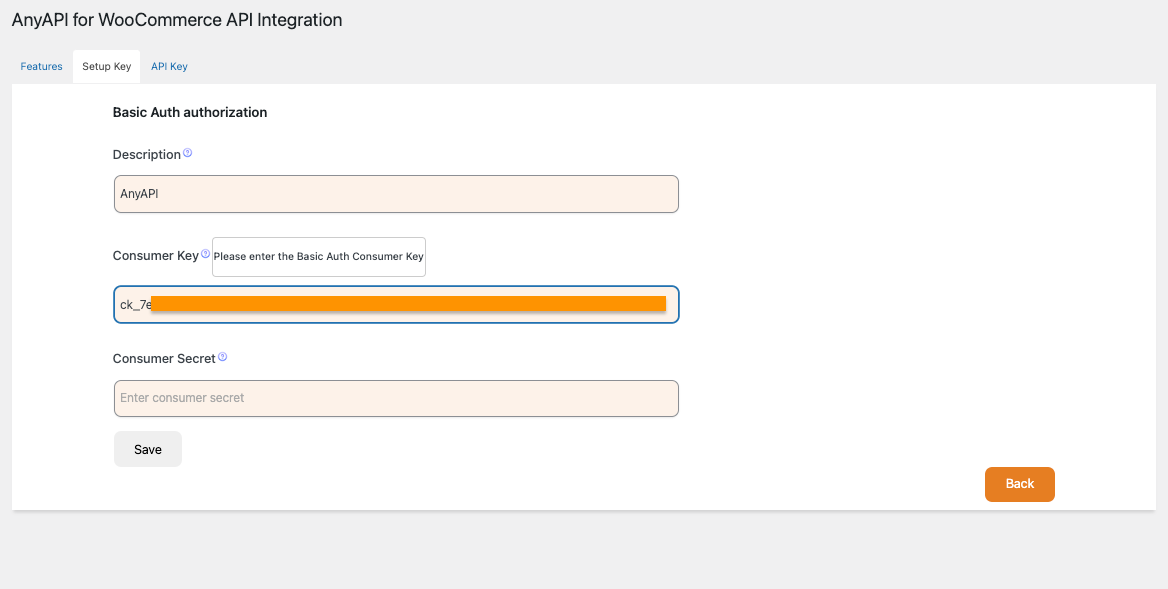Click the 'AnyAPI for WooCommerce API Integration' title

coord(177,20)
